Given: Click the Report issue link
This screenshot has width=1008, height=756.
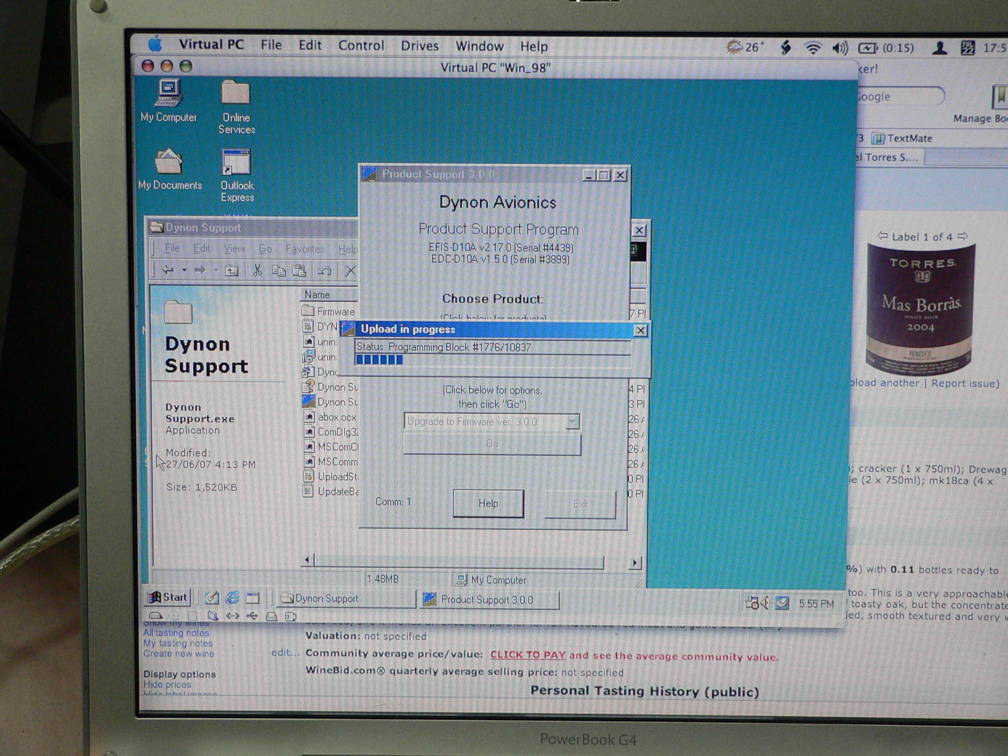Looking at the screenshot, I should point(964,383).
